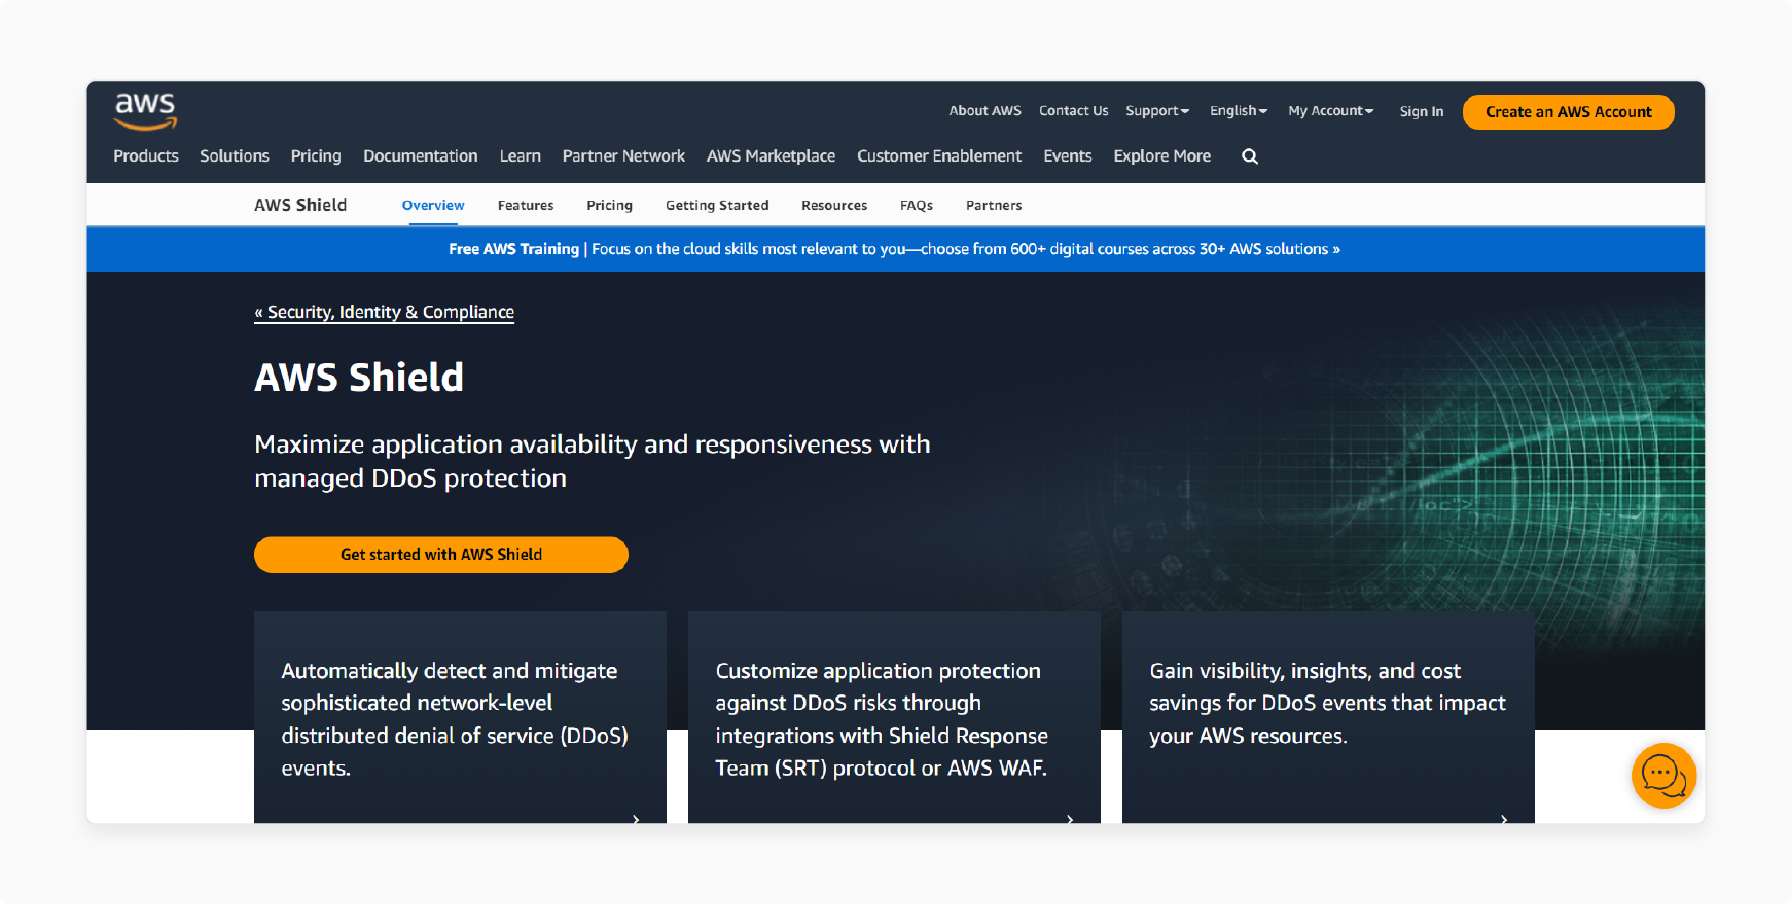Switch to the FAQs tab

tap(916, 205)
